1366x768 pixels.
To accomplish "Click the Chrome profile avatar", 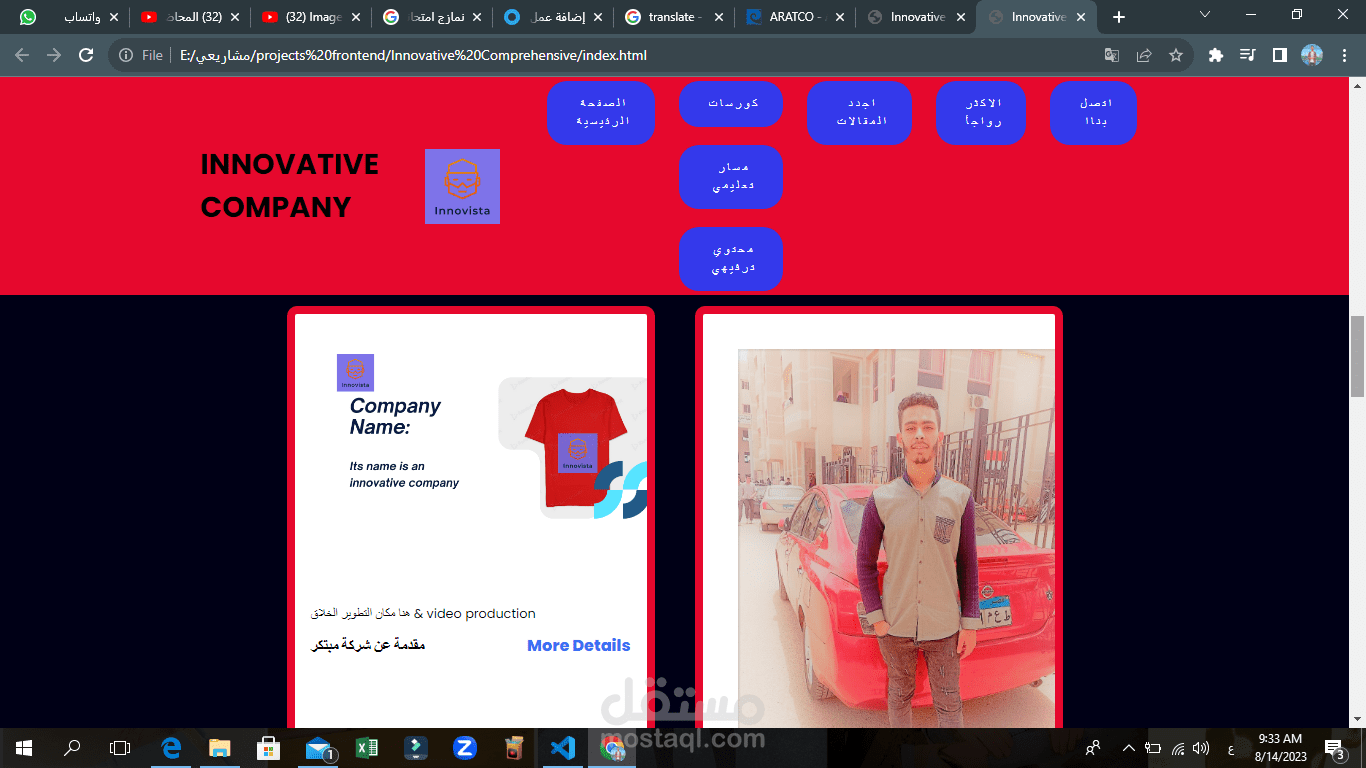I will [1313, 55].
